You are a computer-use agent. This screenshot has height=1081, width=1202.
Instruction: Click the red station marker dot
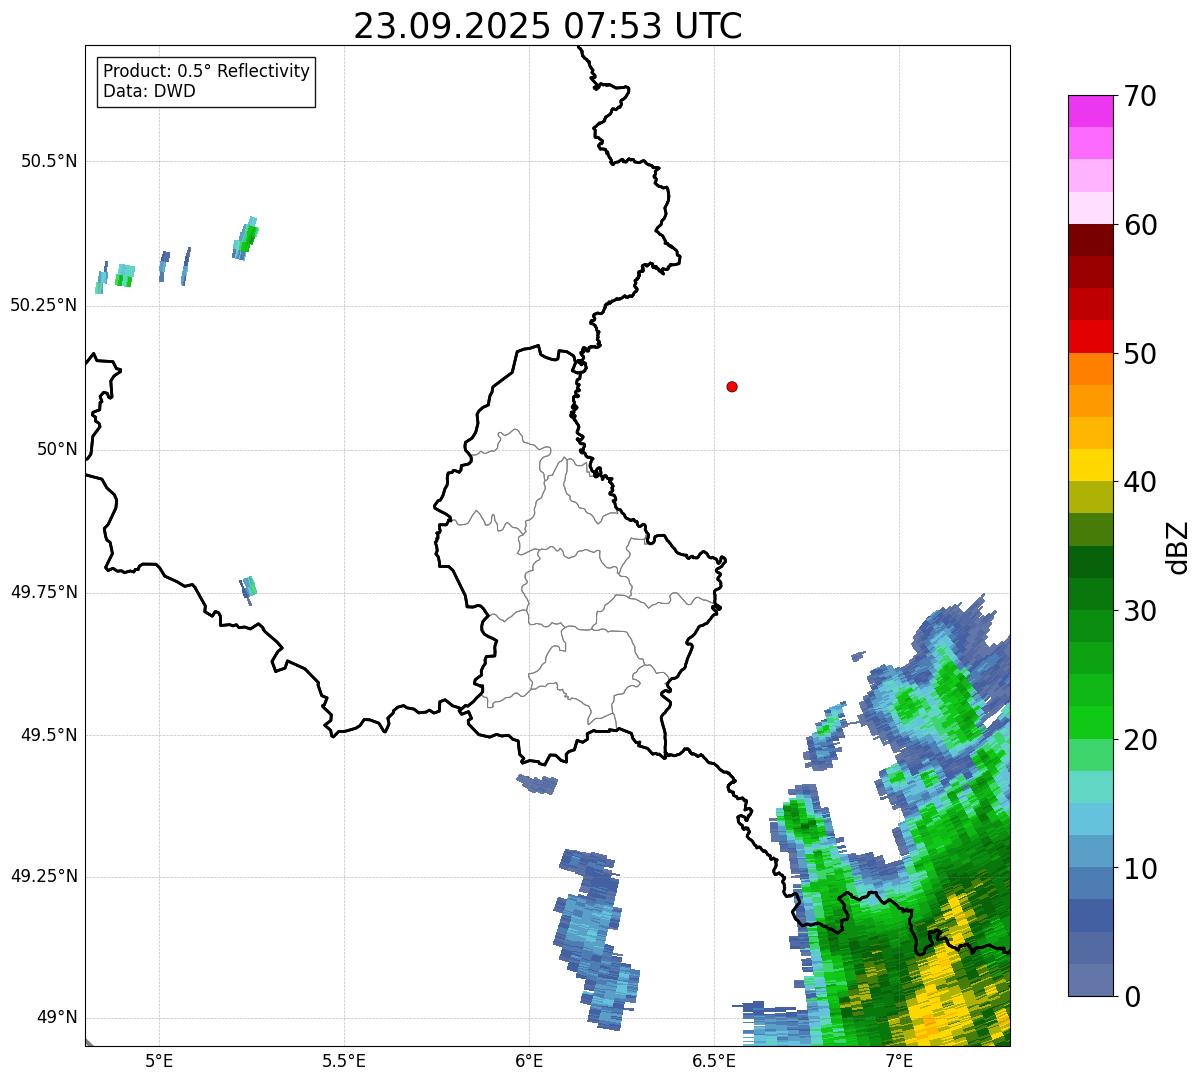(x=732, y=386)
